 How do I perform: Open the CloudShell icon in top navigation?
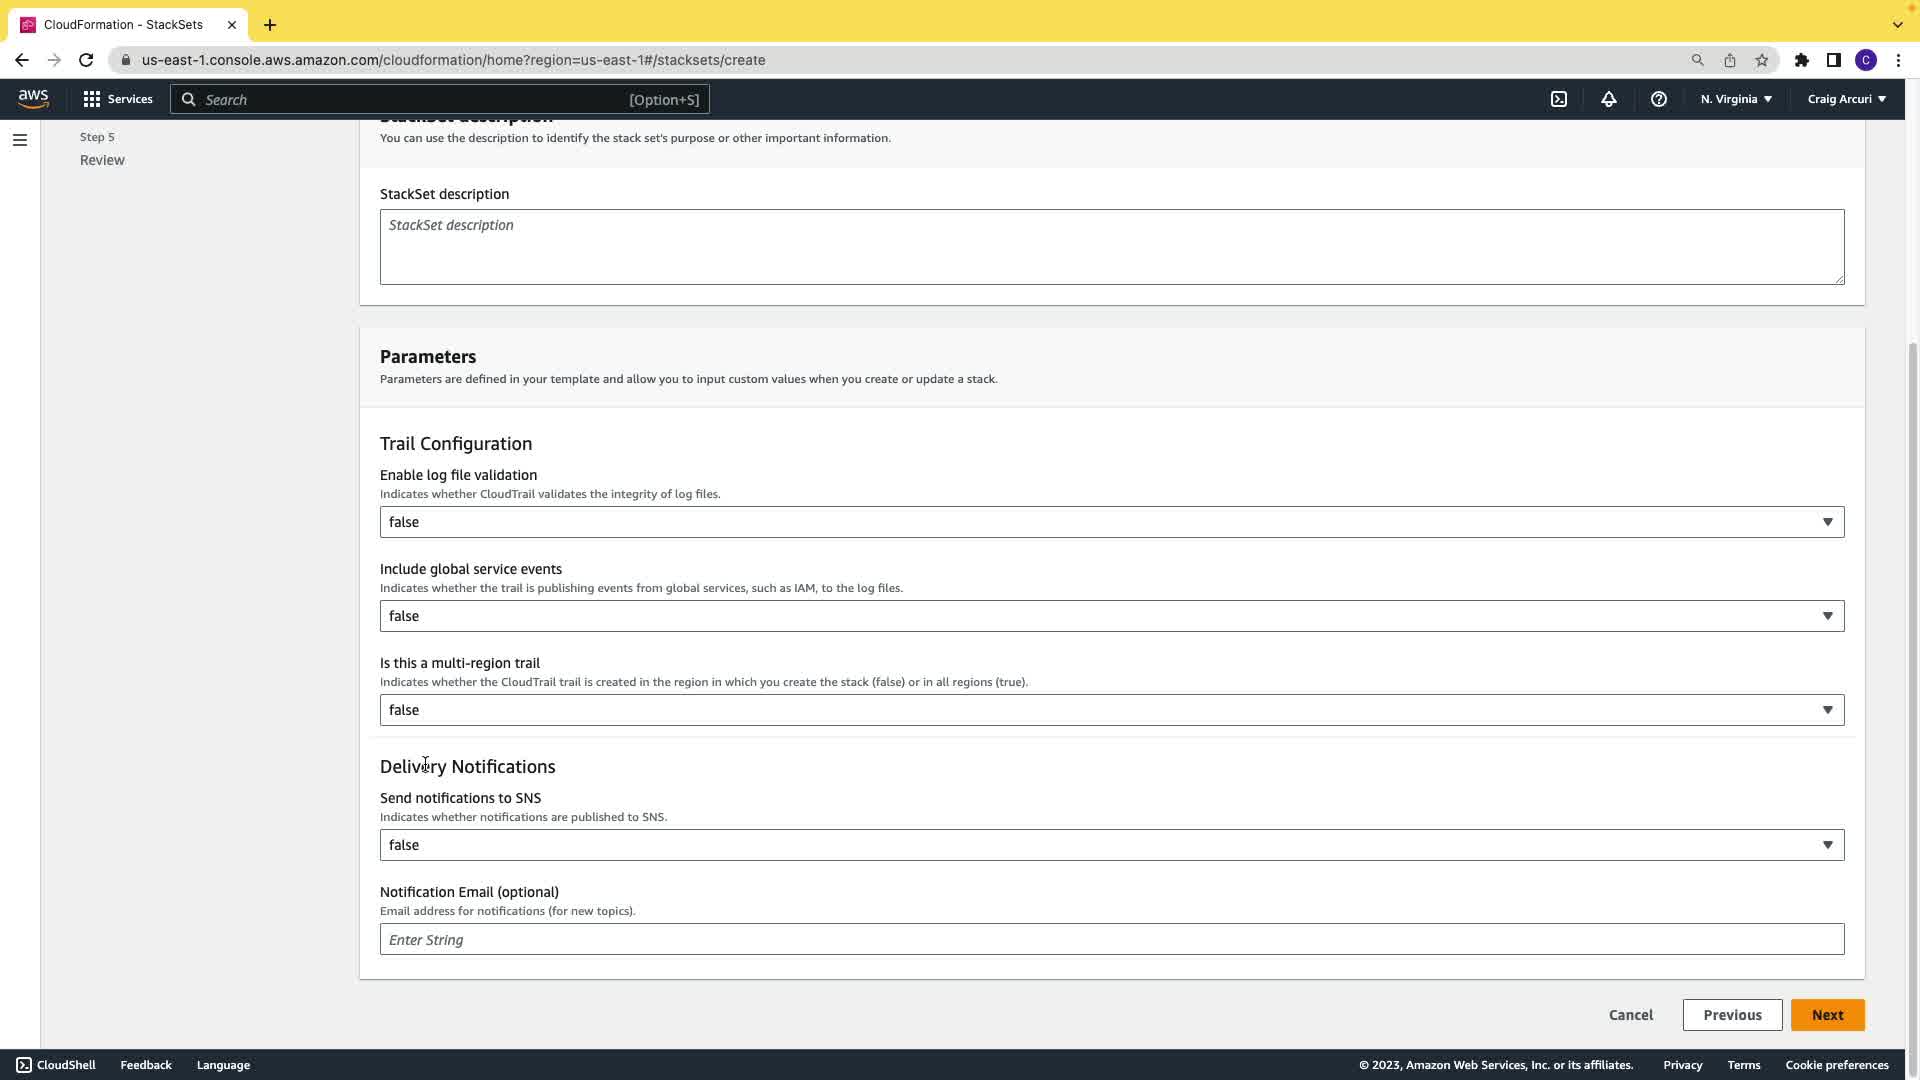pyautogui.click(x=1559, y=99)
